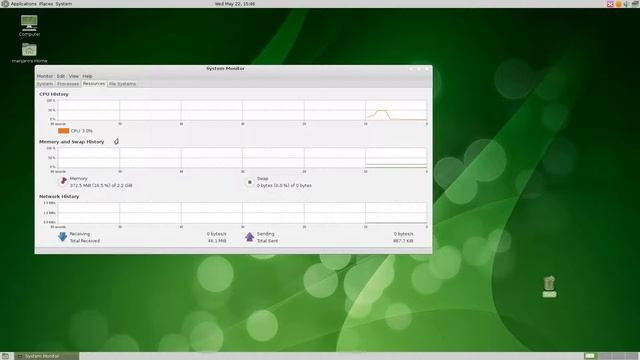Viewport: 640px width, 360px height.
Task: Open the Edit menu
Action: [x=61, y=76]
